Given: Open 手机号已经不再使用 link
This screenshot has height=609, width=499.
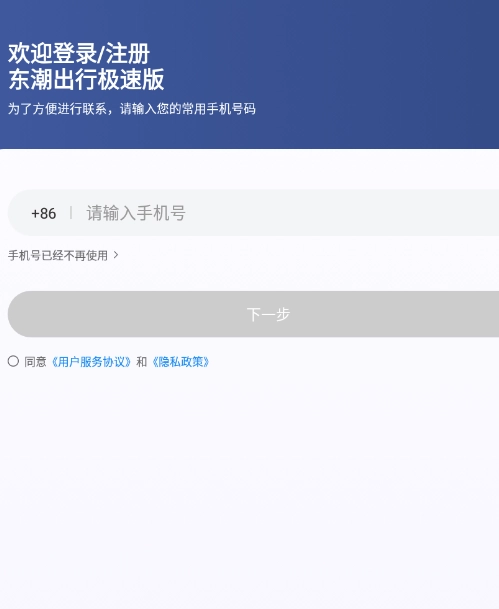Looking at the screenshot, I should (x=58, y=255).
